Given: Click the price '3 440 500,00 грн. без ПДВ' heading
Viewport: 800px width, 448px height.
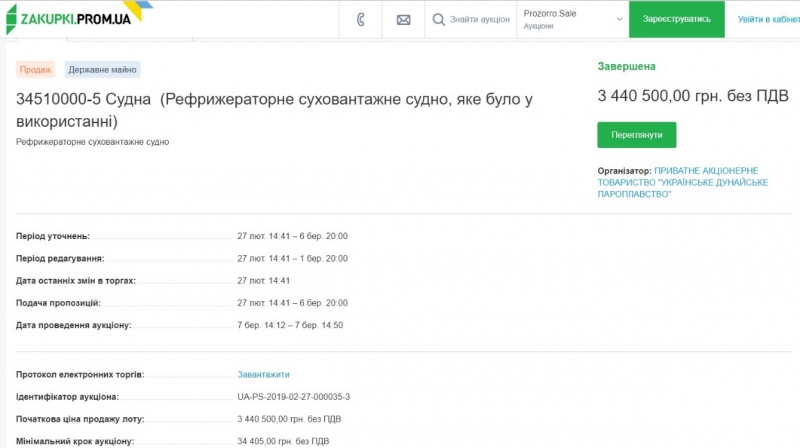Looking at the screenshot, I should (x=693, y=96).
